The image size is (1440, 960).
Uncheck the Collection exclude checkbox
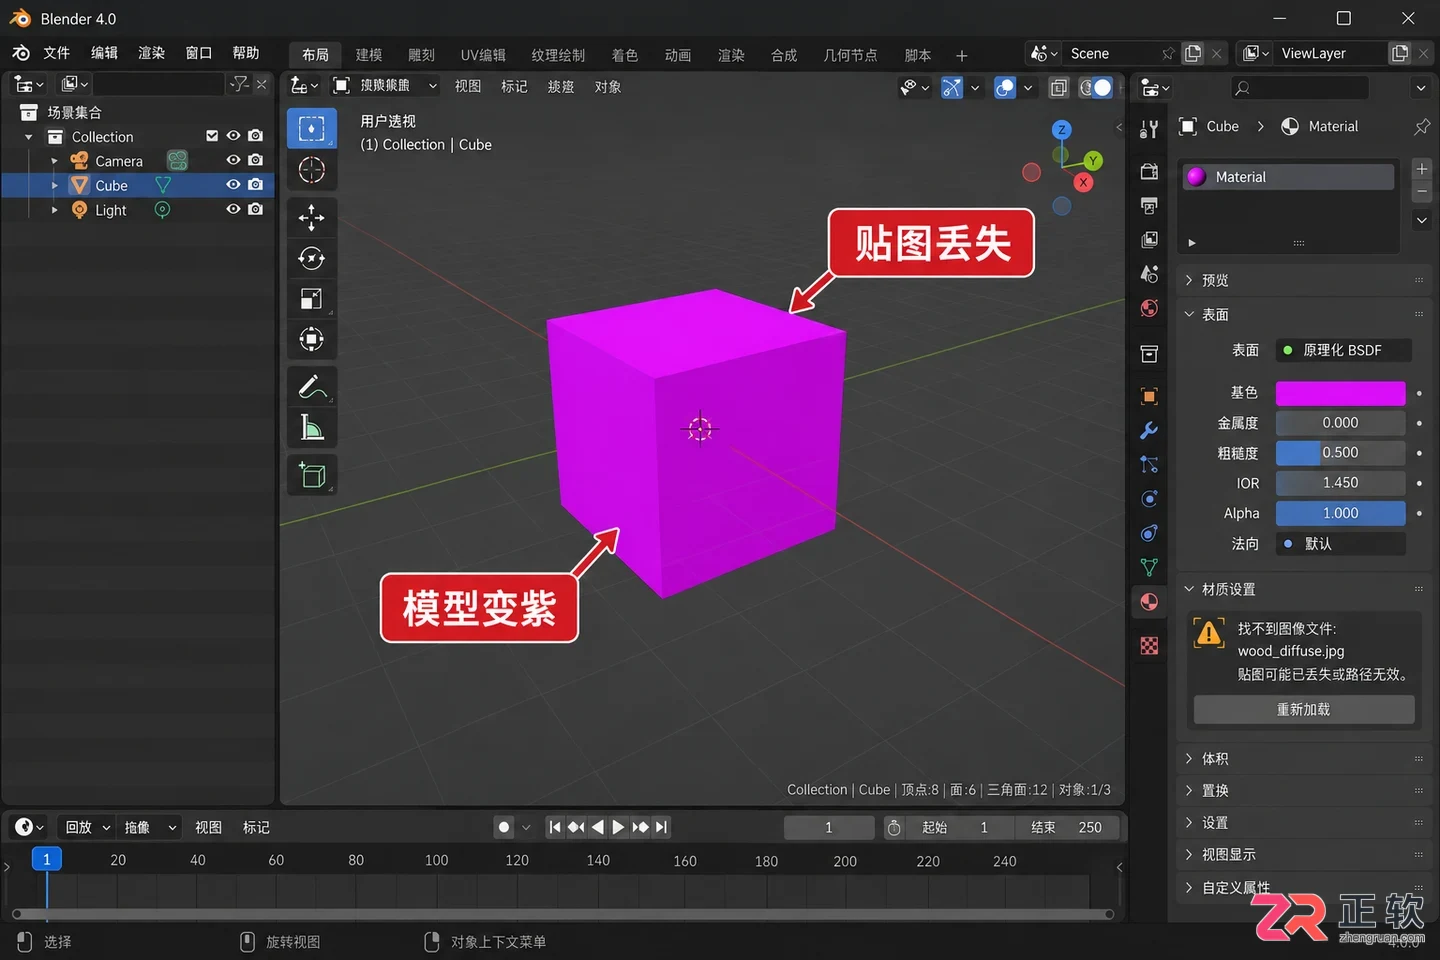212,136
